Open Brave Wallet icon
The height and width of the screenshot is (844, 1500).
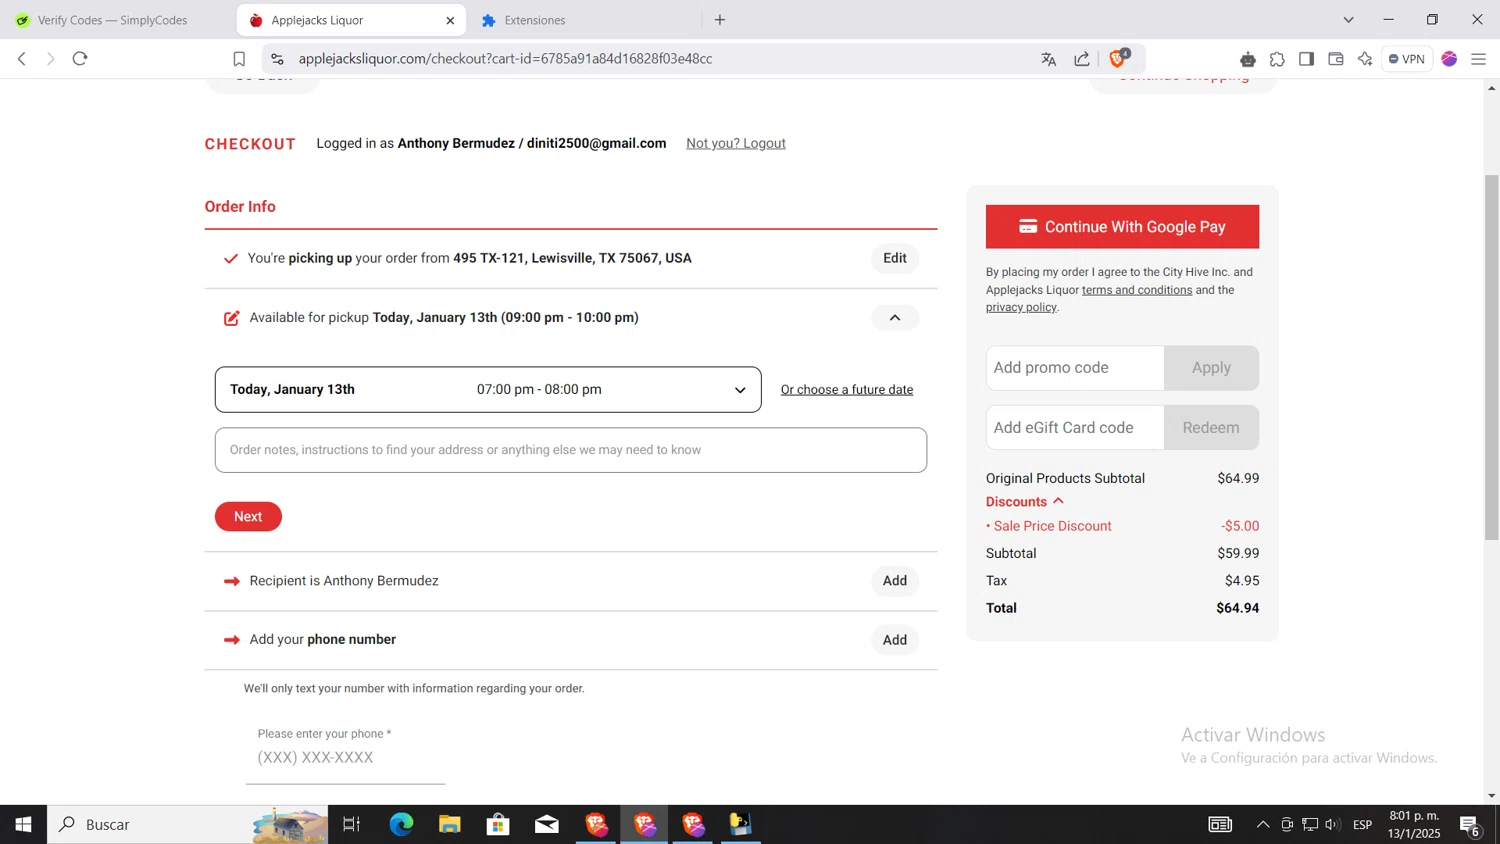[x=1336, y=59]
